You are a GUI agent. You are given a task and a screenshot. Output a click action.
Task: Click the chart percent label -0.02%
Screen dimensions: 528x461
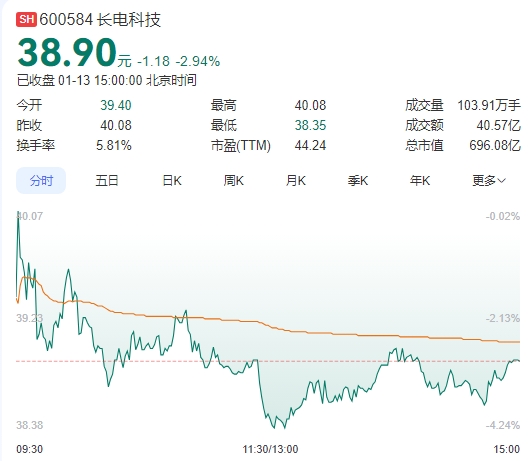tap(503, 216)
